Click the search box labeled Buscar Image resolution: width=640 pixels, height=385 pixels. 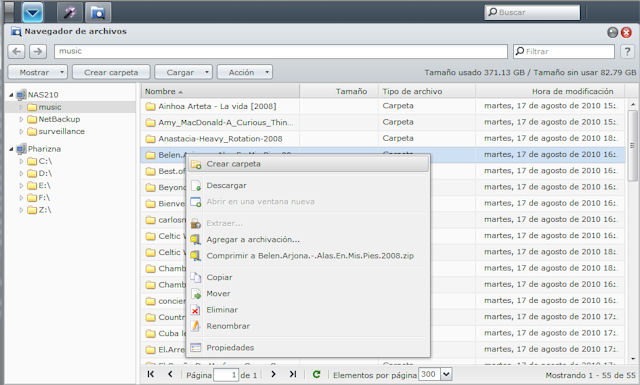(x=532, y=12)
